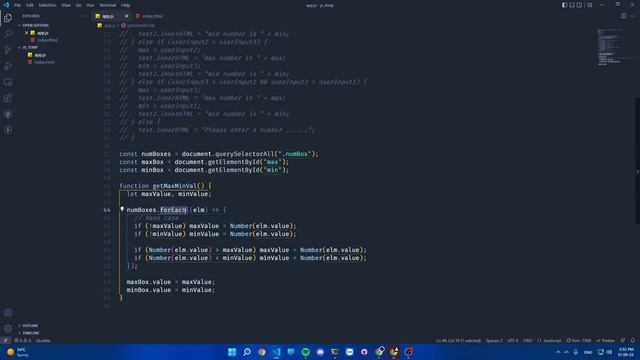Open the Search view in activity bar
The height and width of the screenshot is (360, 640).
[x=8, y=34]
